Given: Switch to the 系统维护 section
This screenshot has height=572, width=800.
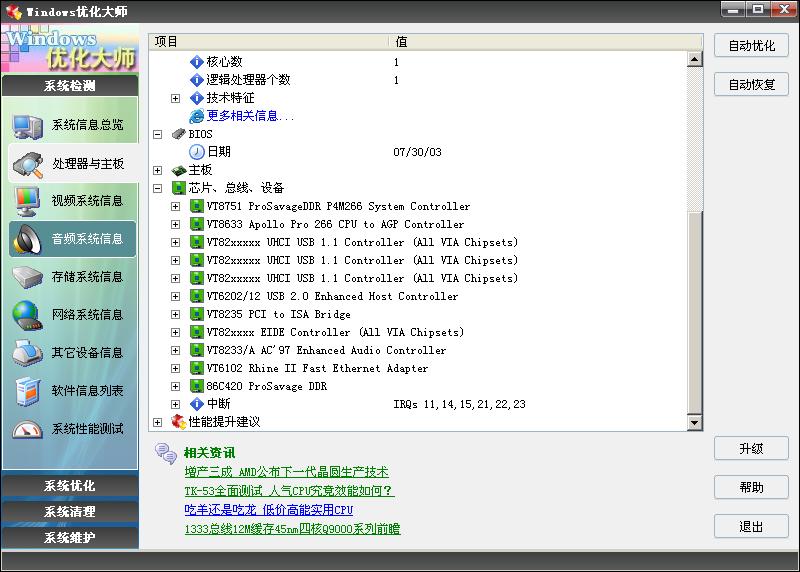Looking at the screenshot, I should 70,537.
